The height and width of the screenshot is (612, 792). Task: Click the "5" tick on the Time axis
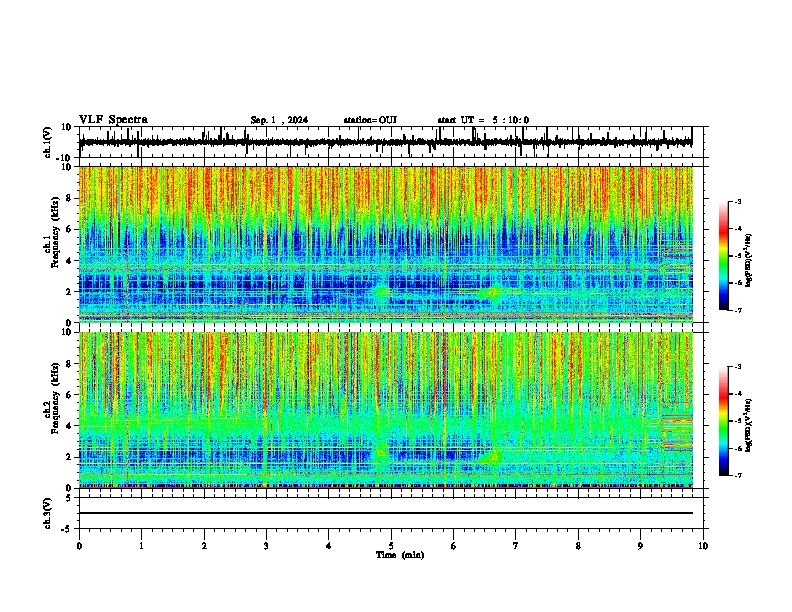tap(391, 546)
